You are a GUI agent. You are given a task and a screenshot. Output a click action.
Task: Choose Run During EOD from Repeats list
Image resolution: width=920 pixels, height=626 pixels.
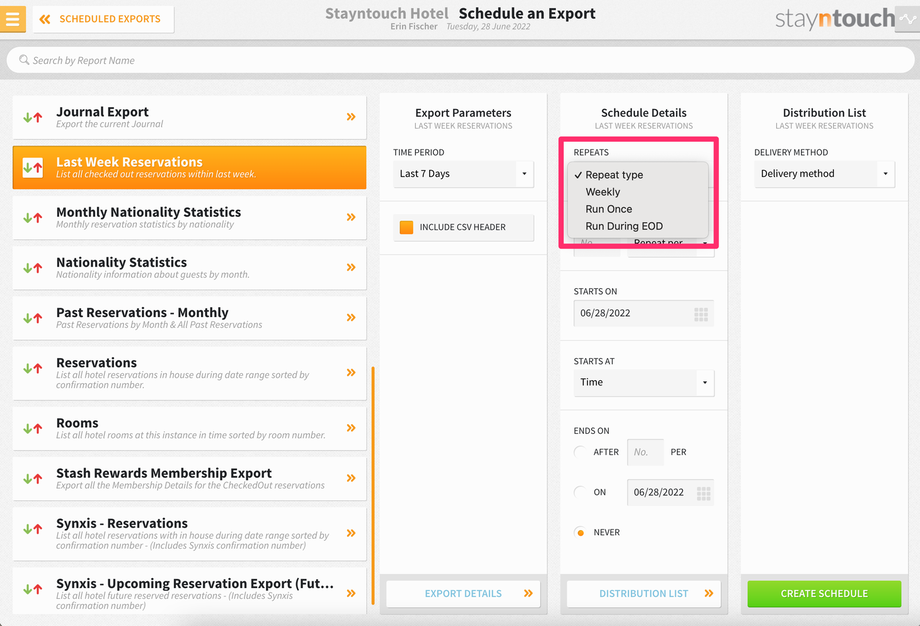click(x=638, y=226)
